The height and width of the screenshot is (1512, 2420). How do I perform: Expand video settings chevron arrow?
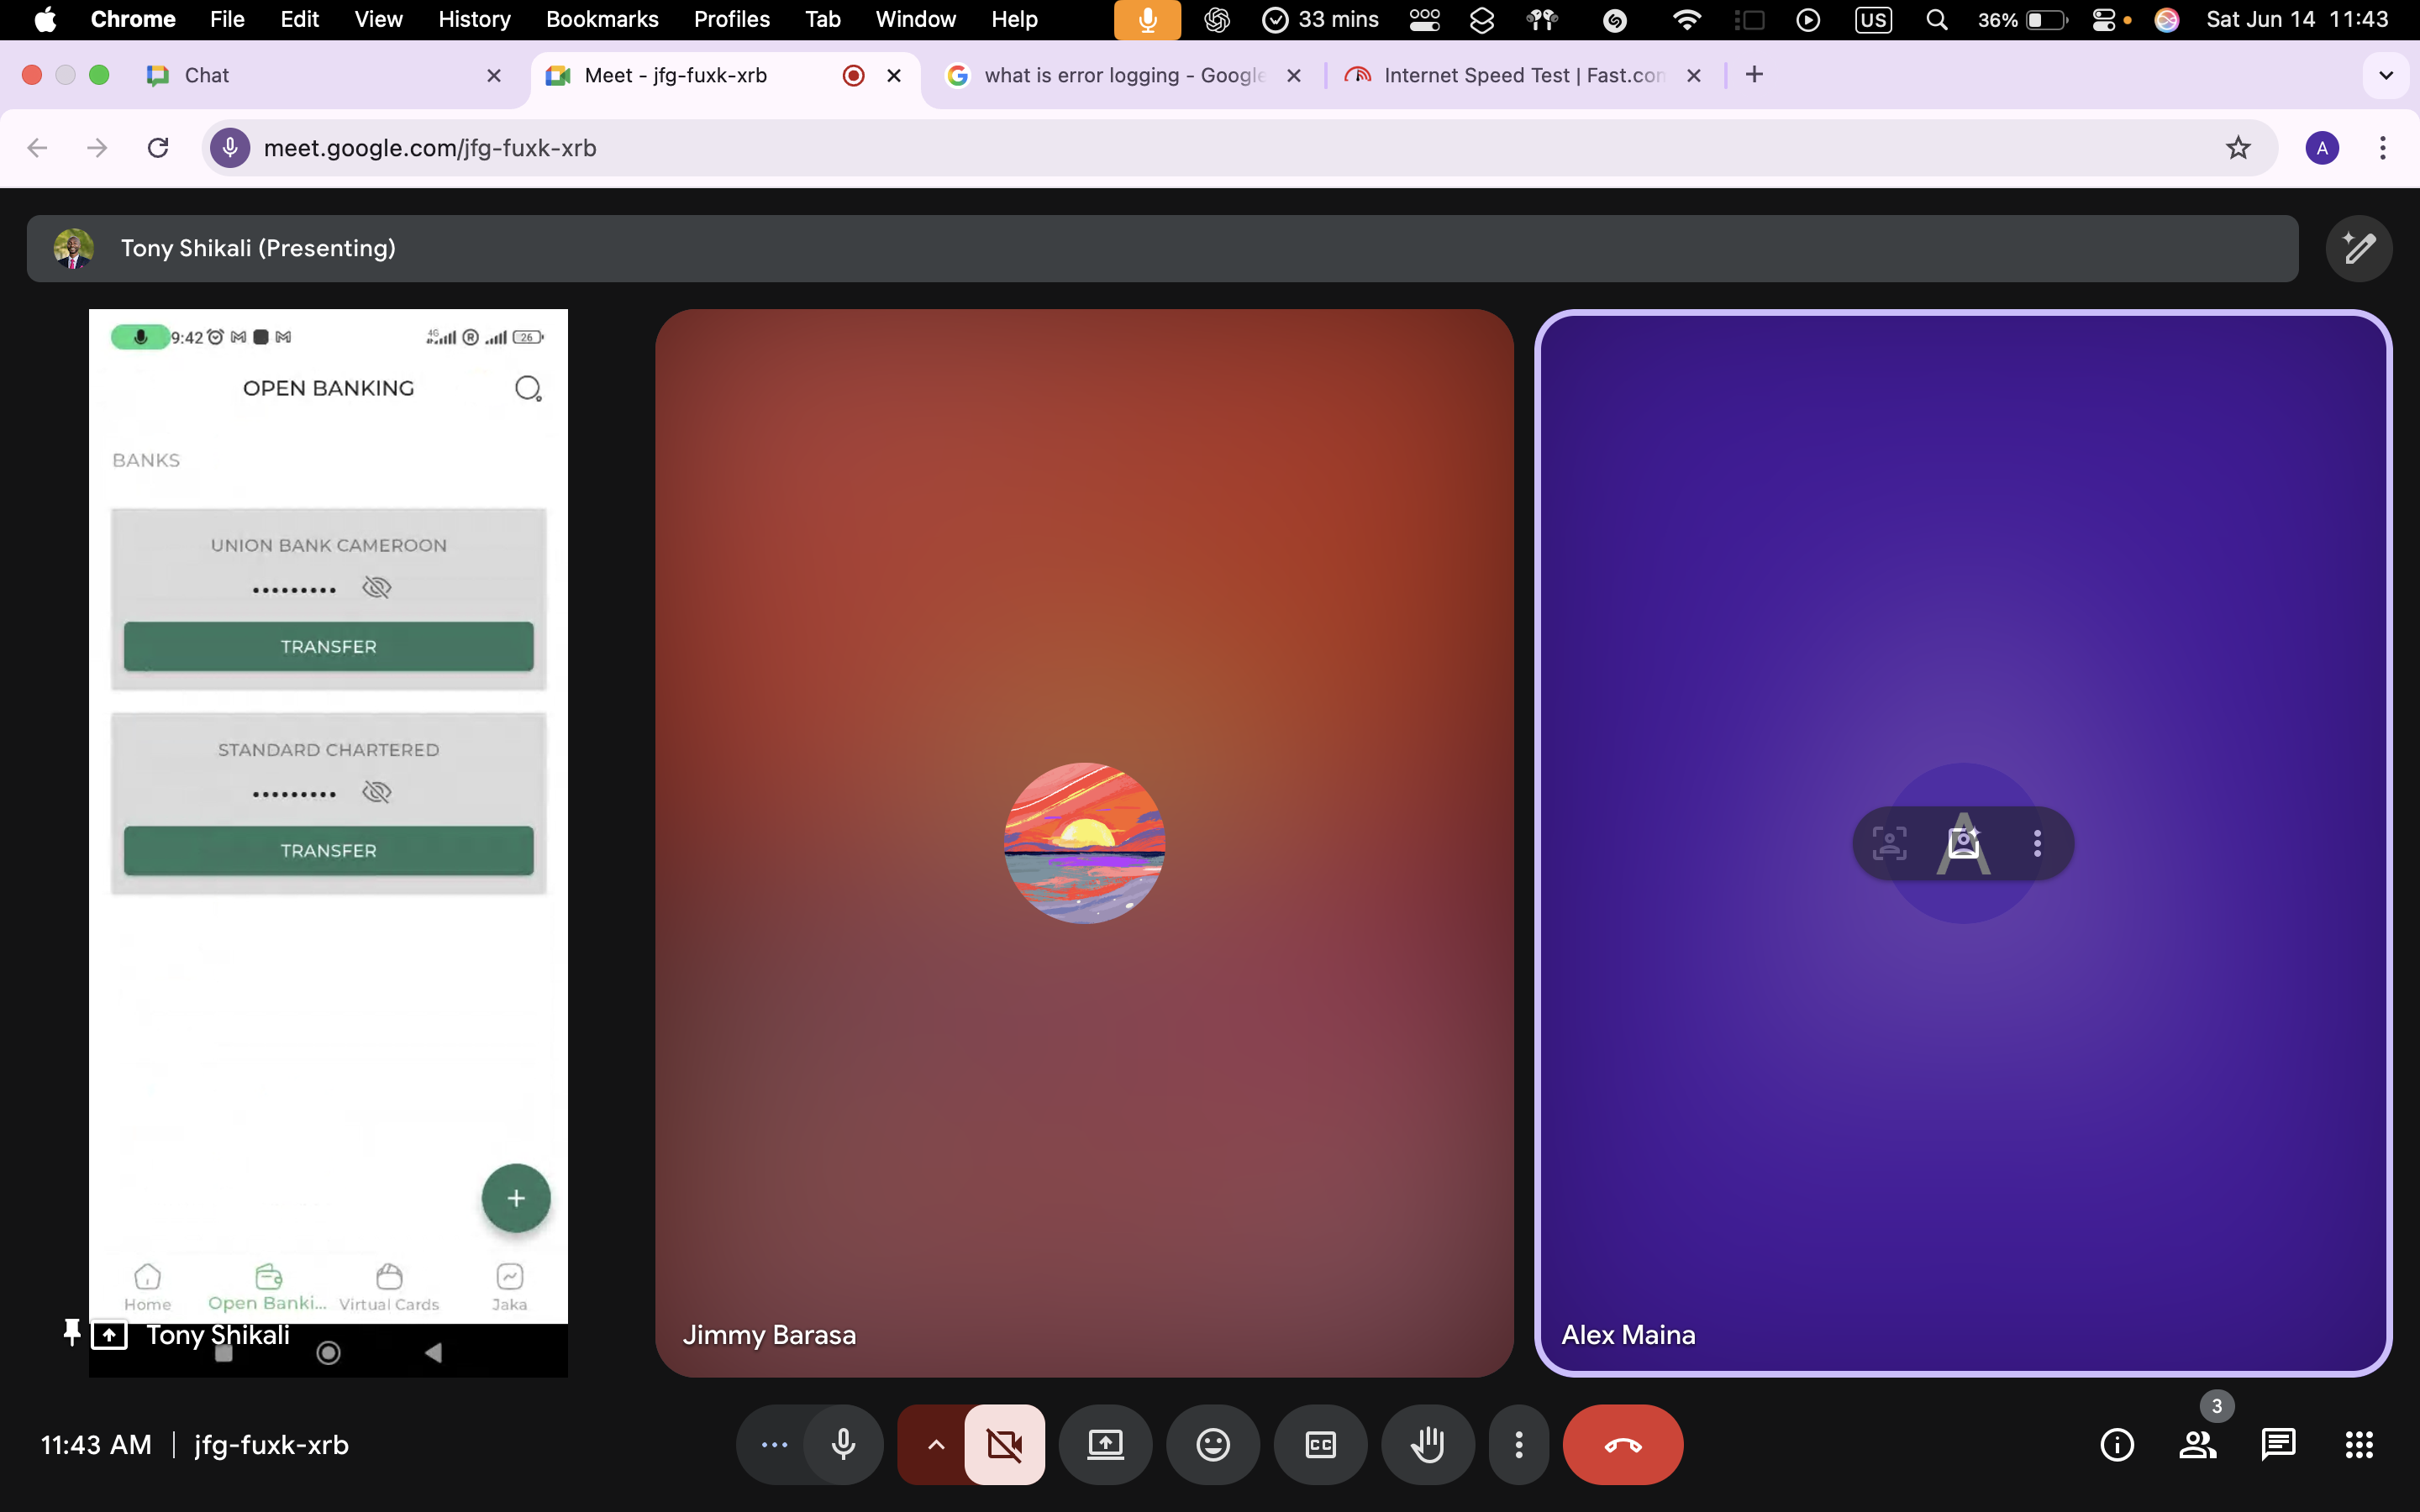(x=935, y=1444)
